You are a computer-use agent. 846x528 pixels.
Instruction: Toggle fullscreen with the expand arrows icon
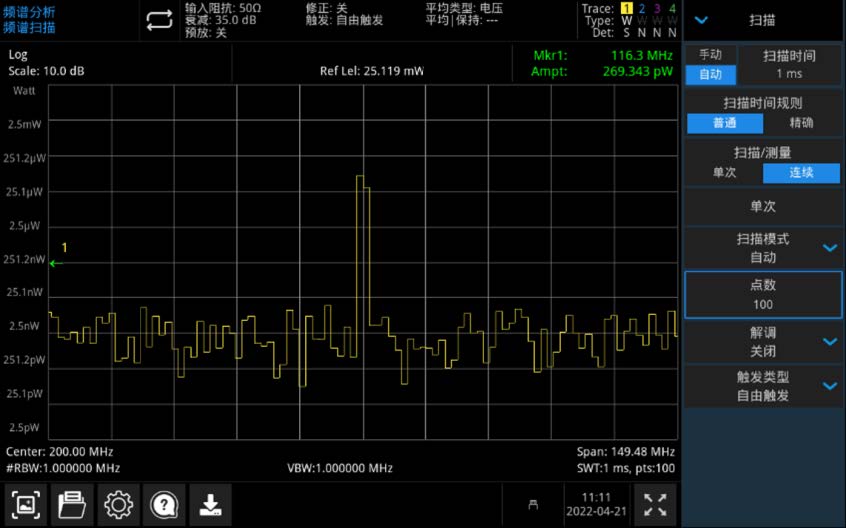[x=655, y=505]
